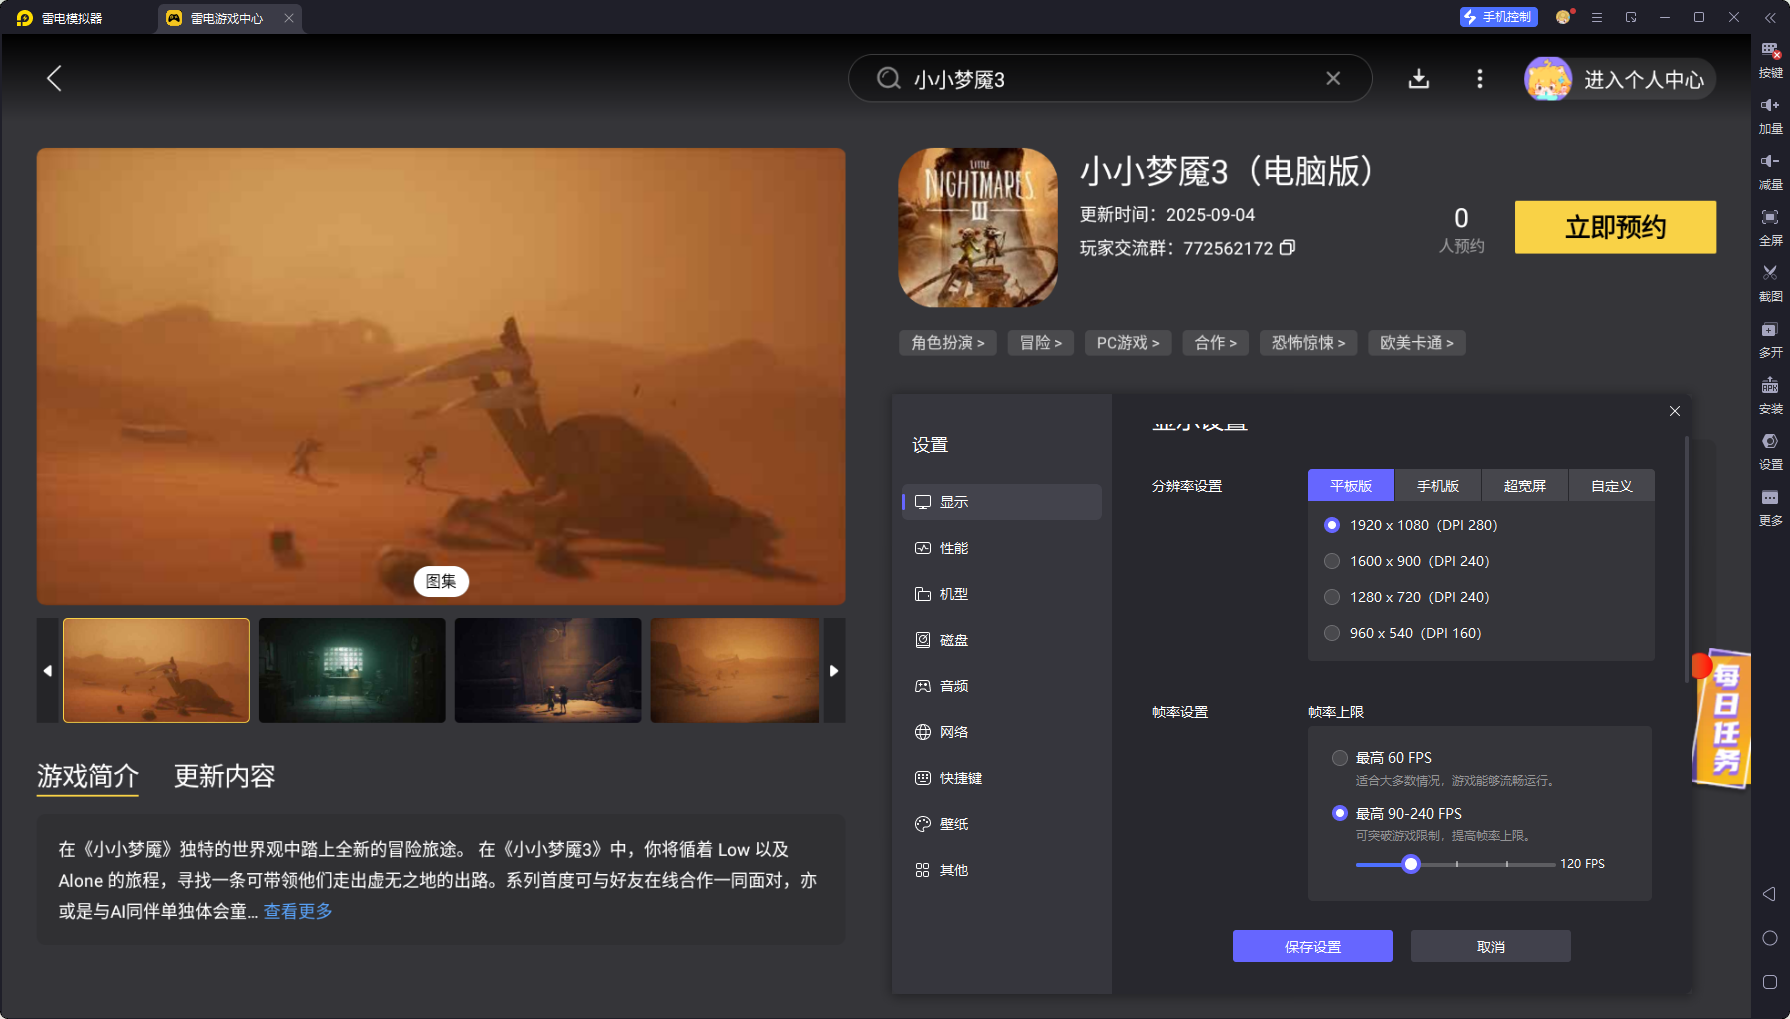Show previous thumbnails with left arrow

coord(48,670)
